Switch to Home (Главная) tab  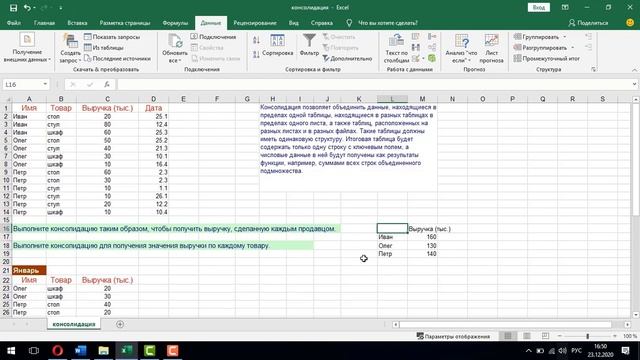(44, 23)
